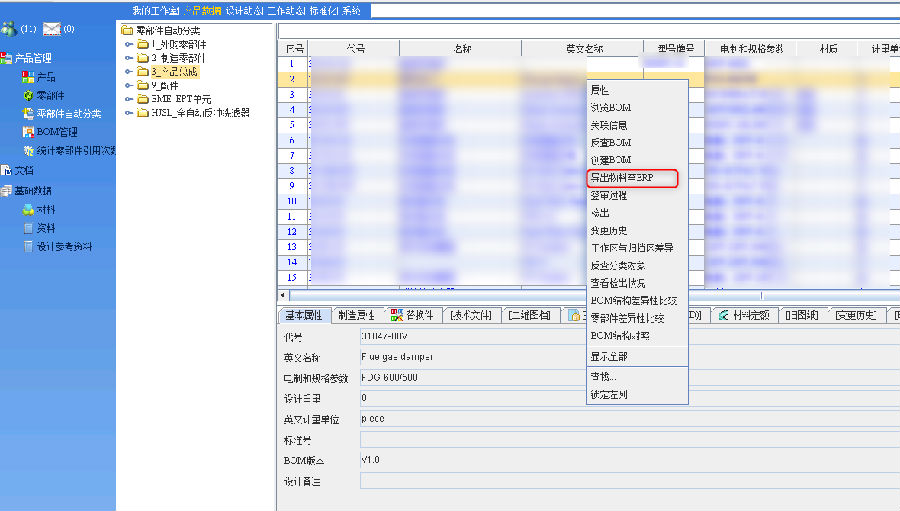Expand the HUSL_ folder tree node
Viewport: 900px width, 511px height.
coord(129,113)
